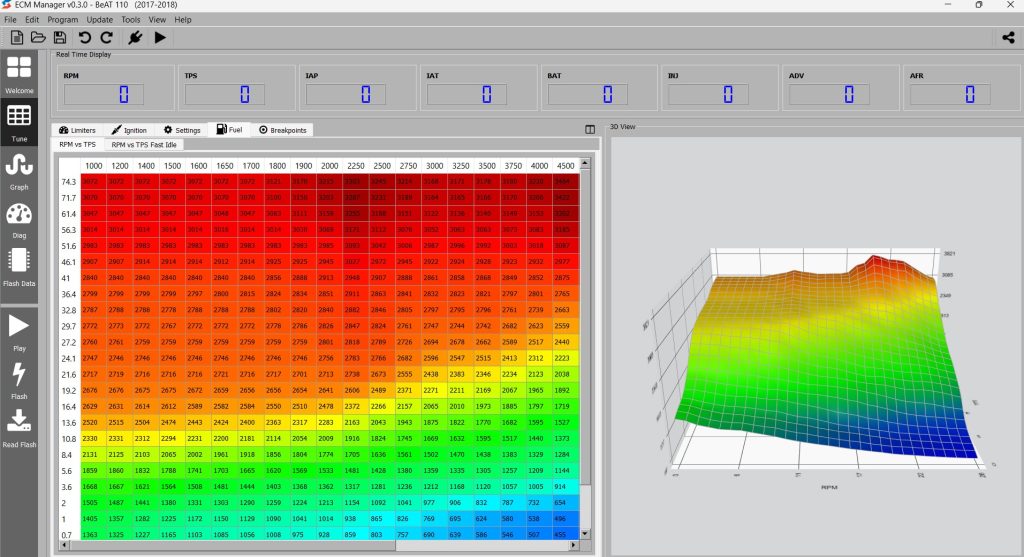Viewport: 1024px width, 557px height.
Task: Save using the floppy disk icon
Action: coord(59,38)
